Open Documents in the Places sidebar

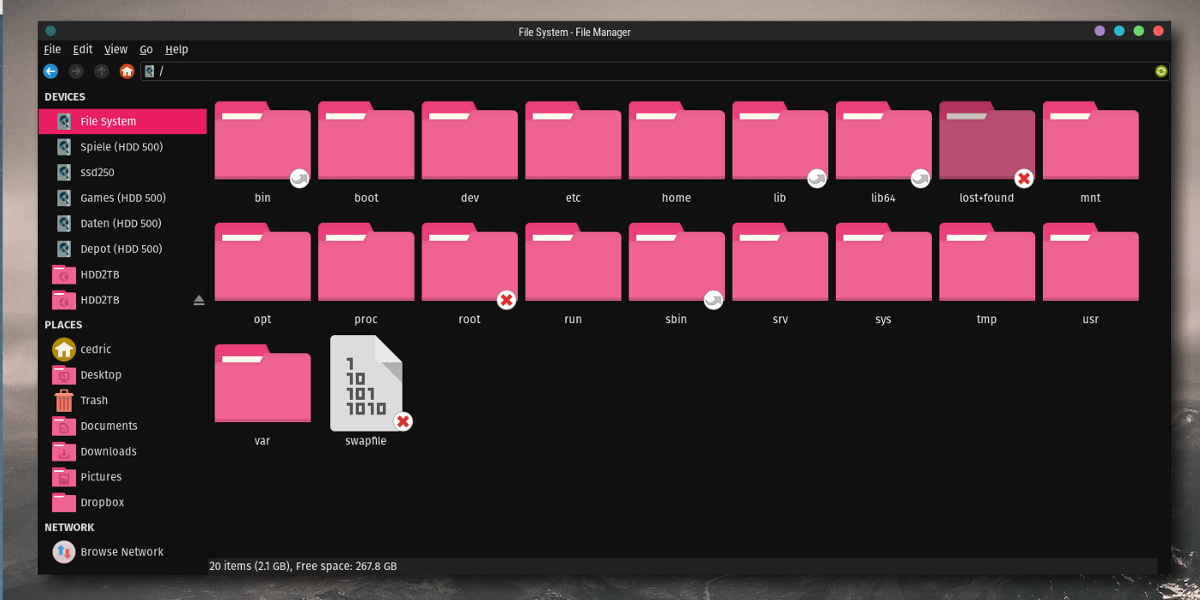click(x=123, y=426)
